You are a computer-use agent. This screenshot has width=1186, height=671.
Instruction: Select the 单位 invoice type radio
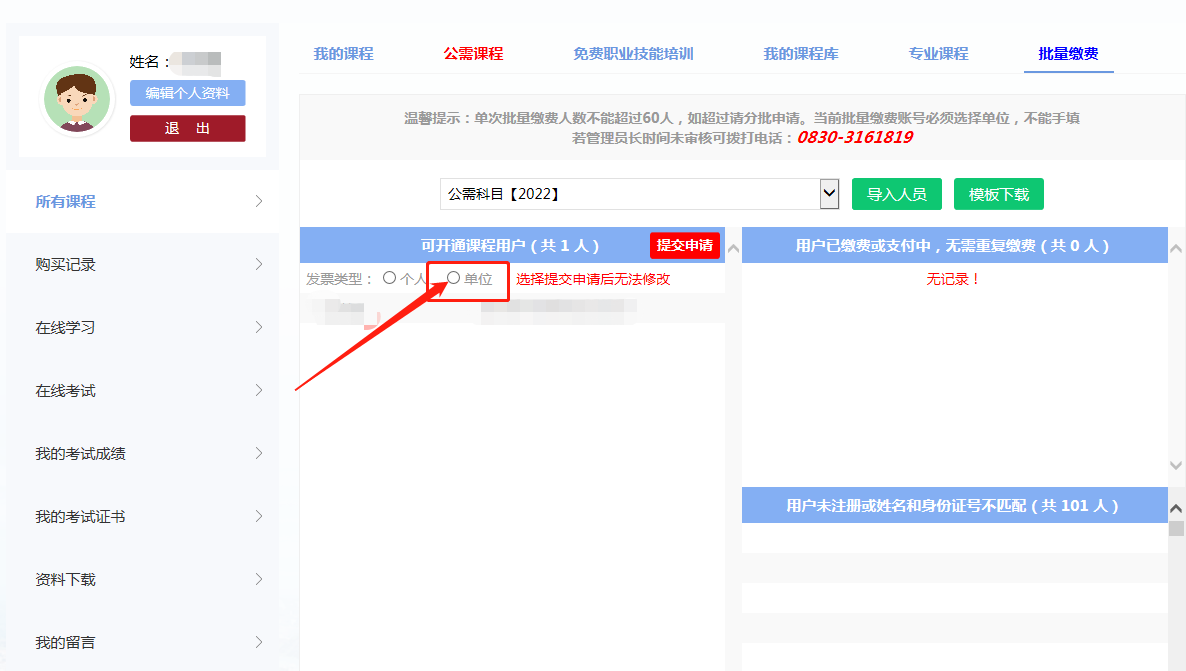(454, 279)
